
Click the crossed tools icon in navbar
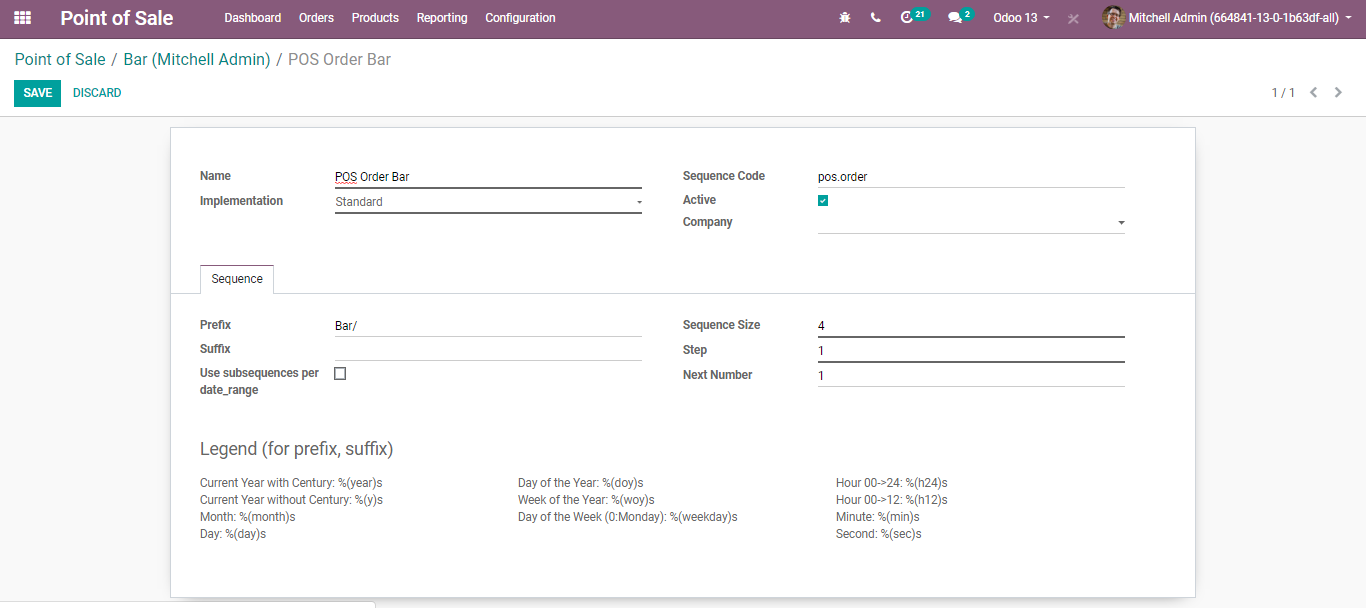coord(1073,18)
